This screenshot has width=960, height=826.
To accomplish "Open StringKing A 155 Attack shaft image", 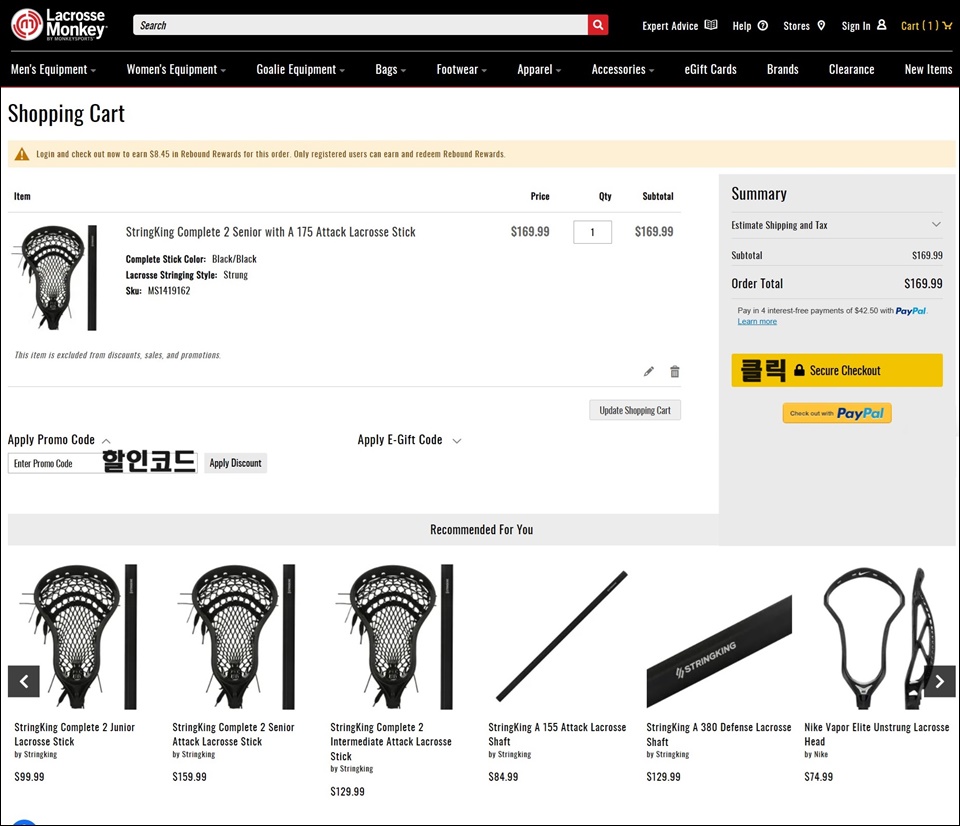I will tap(561, 637).
